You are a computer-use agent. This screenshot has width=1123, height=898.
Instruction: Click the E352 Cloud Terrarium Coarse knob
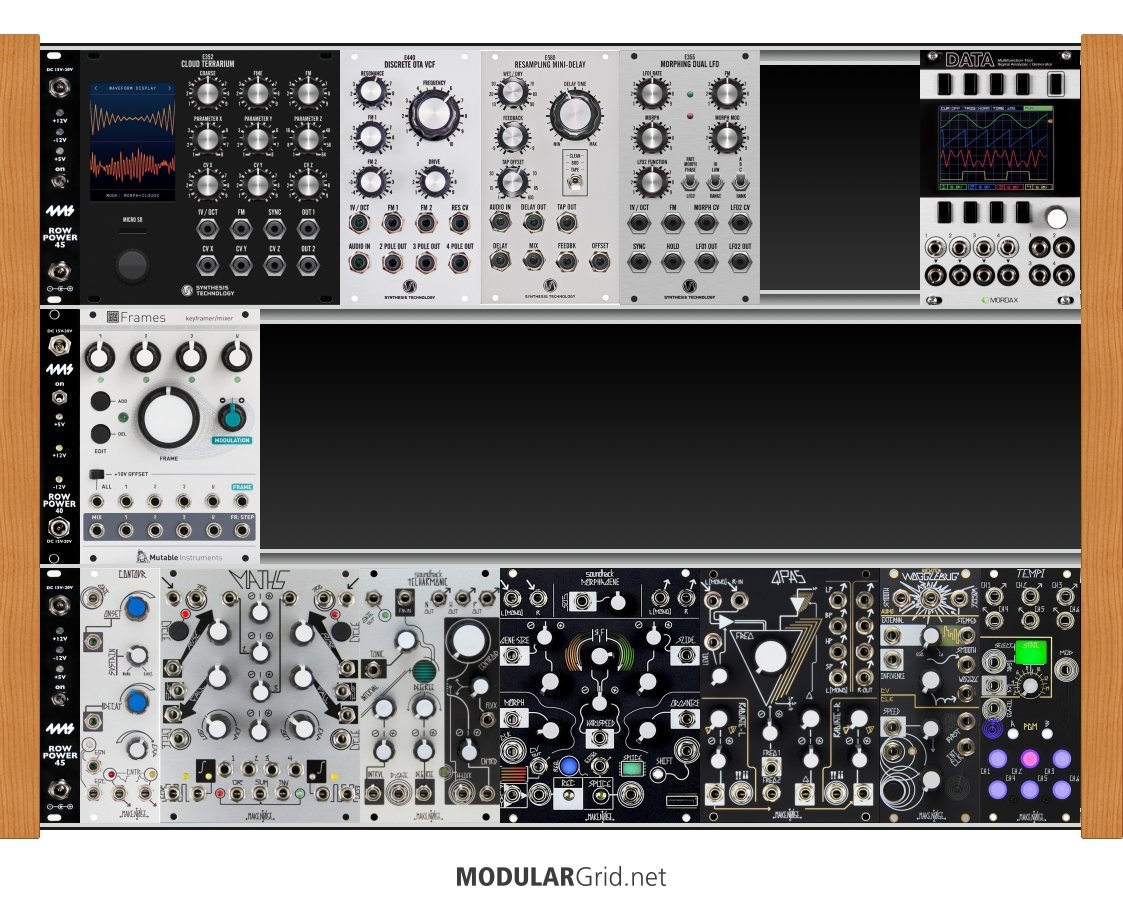(x=207, y=93)
